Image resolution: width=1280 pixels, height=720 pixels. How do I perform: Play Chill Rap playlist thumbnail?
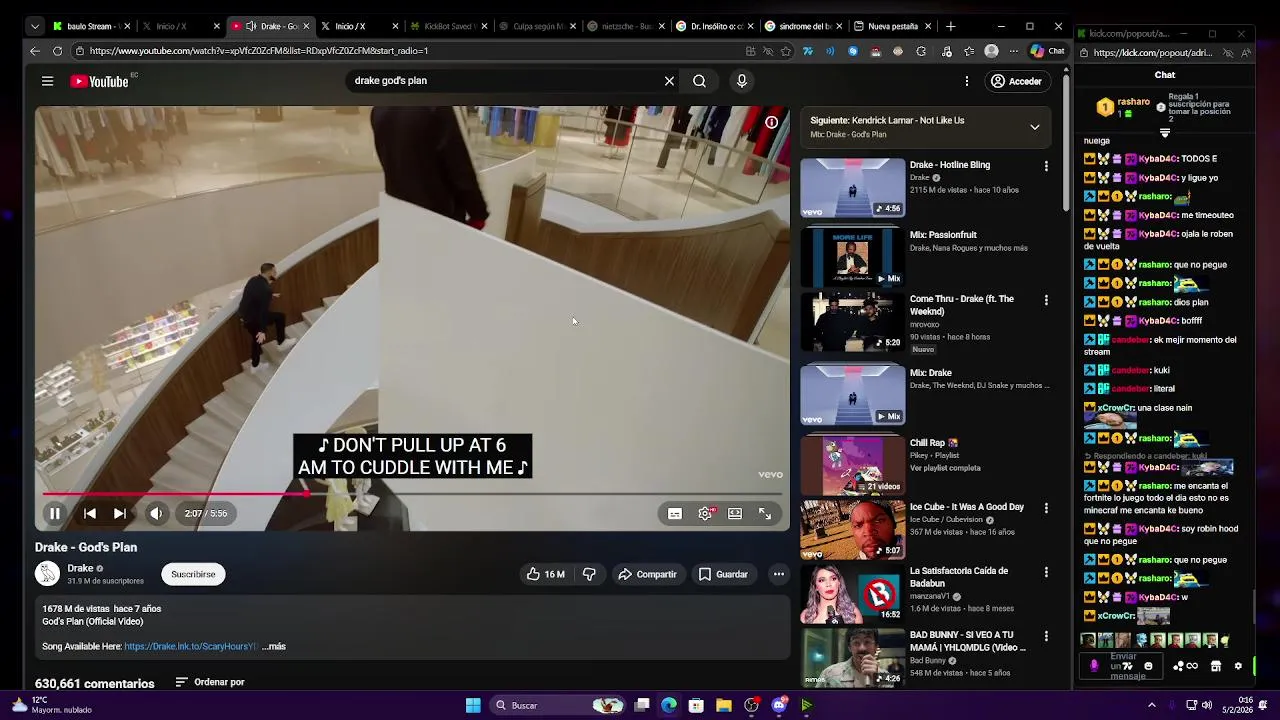tap(852, 465)
